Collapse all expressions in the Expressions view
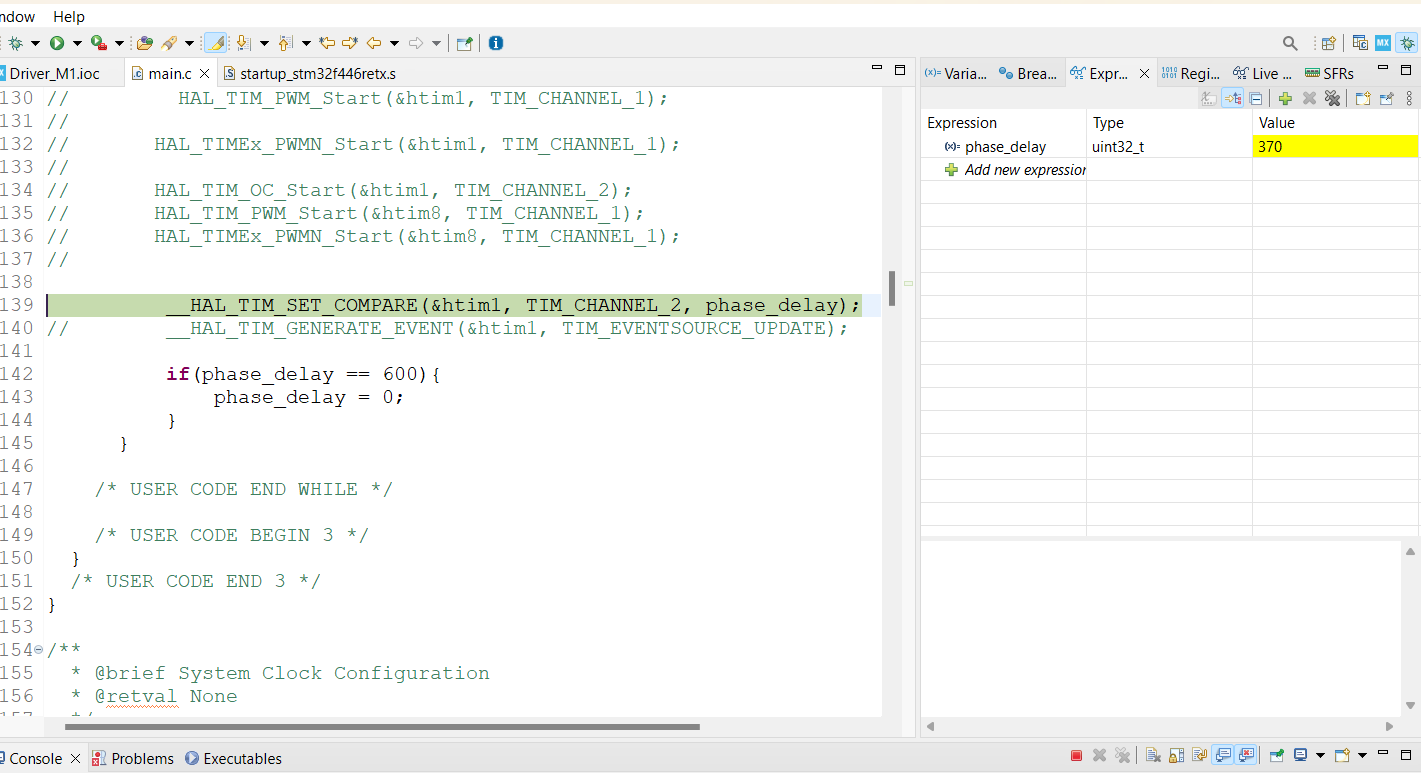The height and width of the screenshot is (773, 1421). point(1256,98)
